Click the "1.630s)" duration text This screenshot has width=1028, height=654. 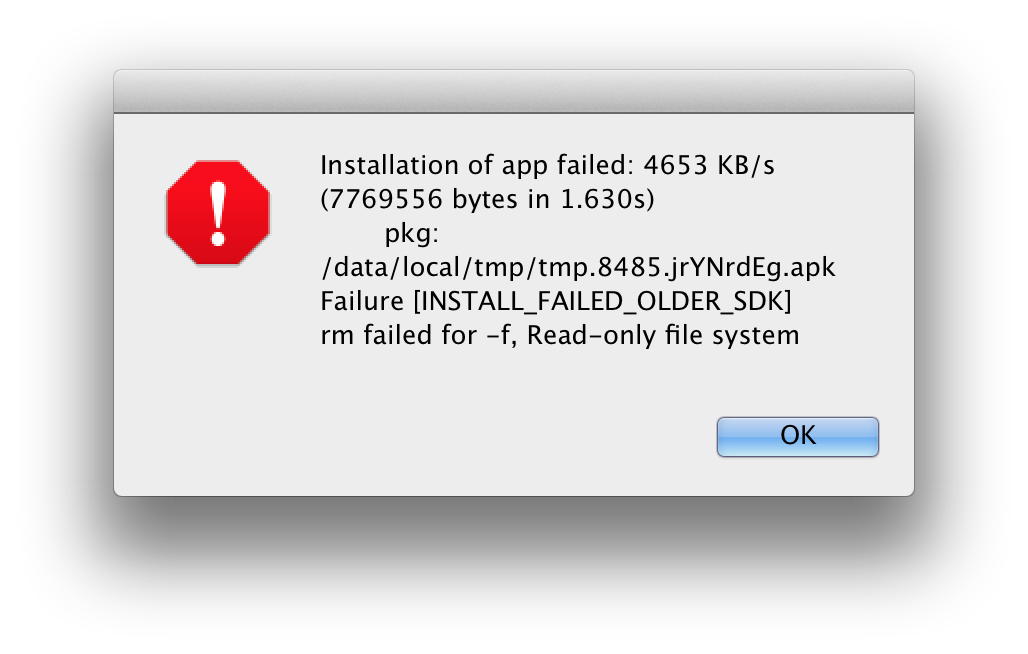(607, 199)
